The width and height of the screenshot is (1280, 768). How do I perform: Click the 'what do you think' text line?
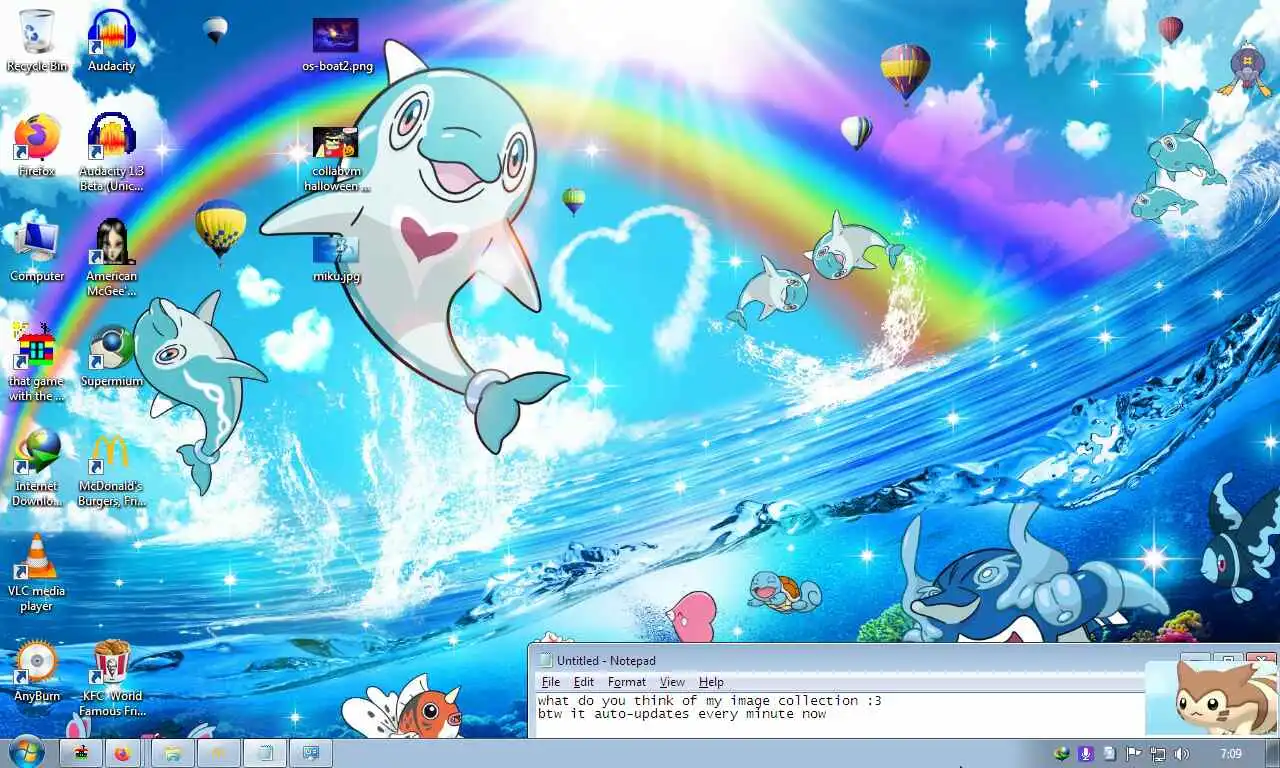710,701
